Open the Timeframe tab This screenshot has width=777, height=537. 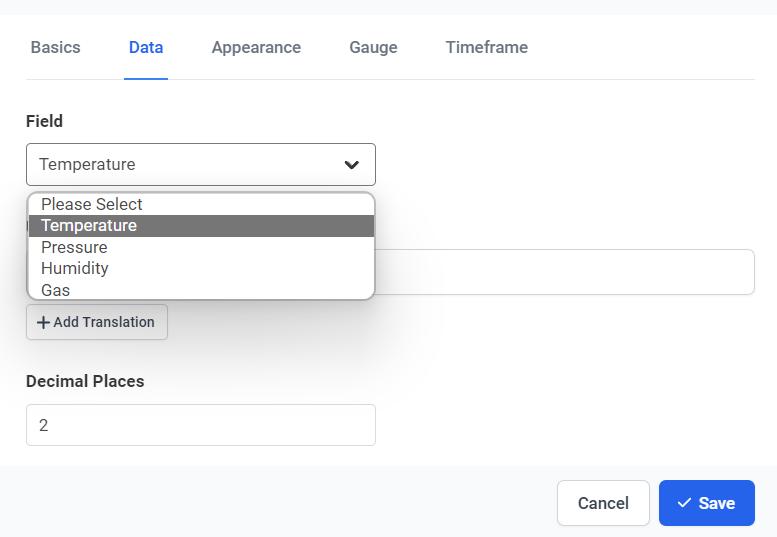[487, 47]
